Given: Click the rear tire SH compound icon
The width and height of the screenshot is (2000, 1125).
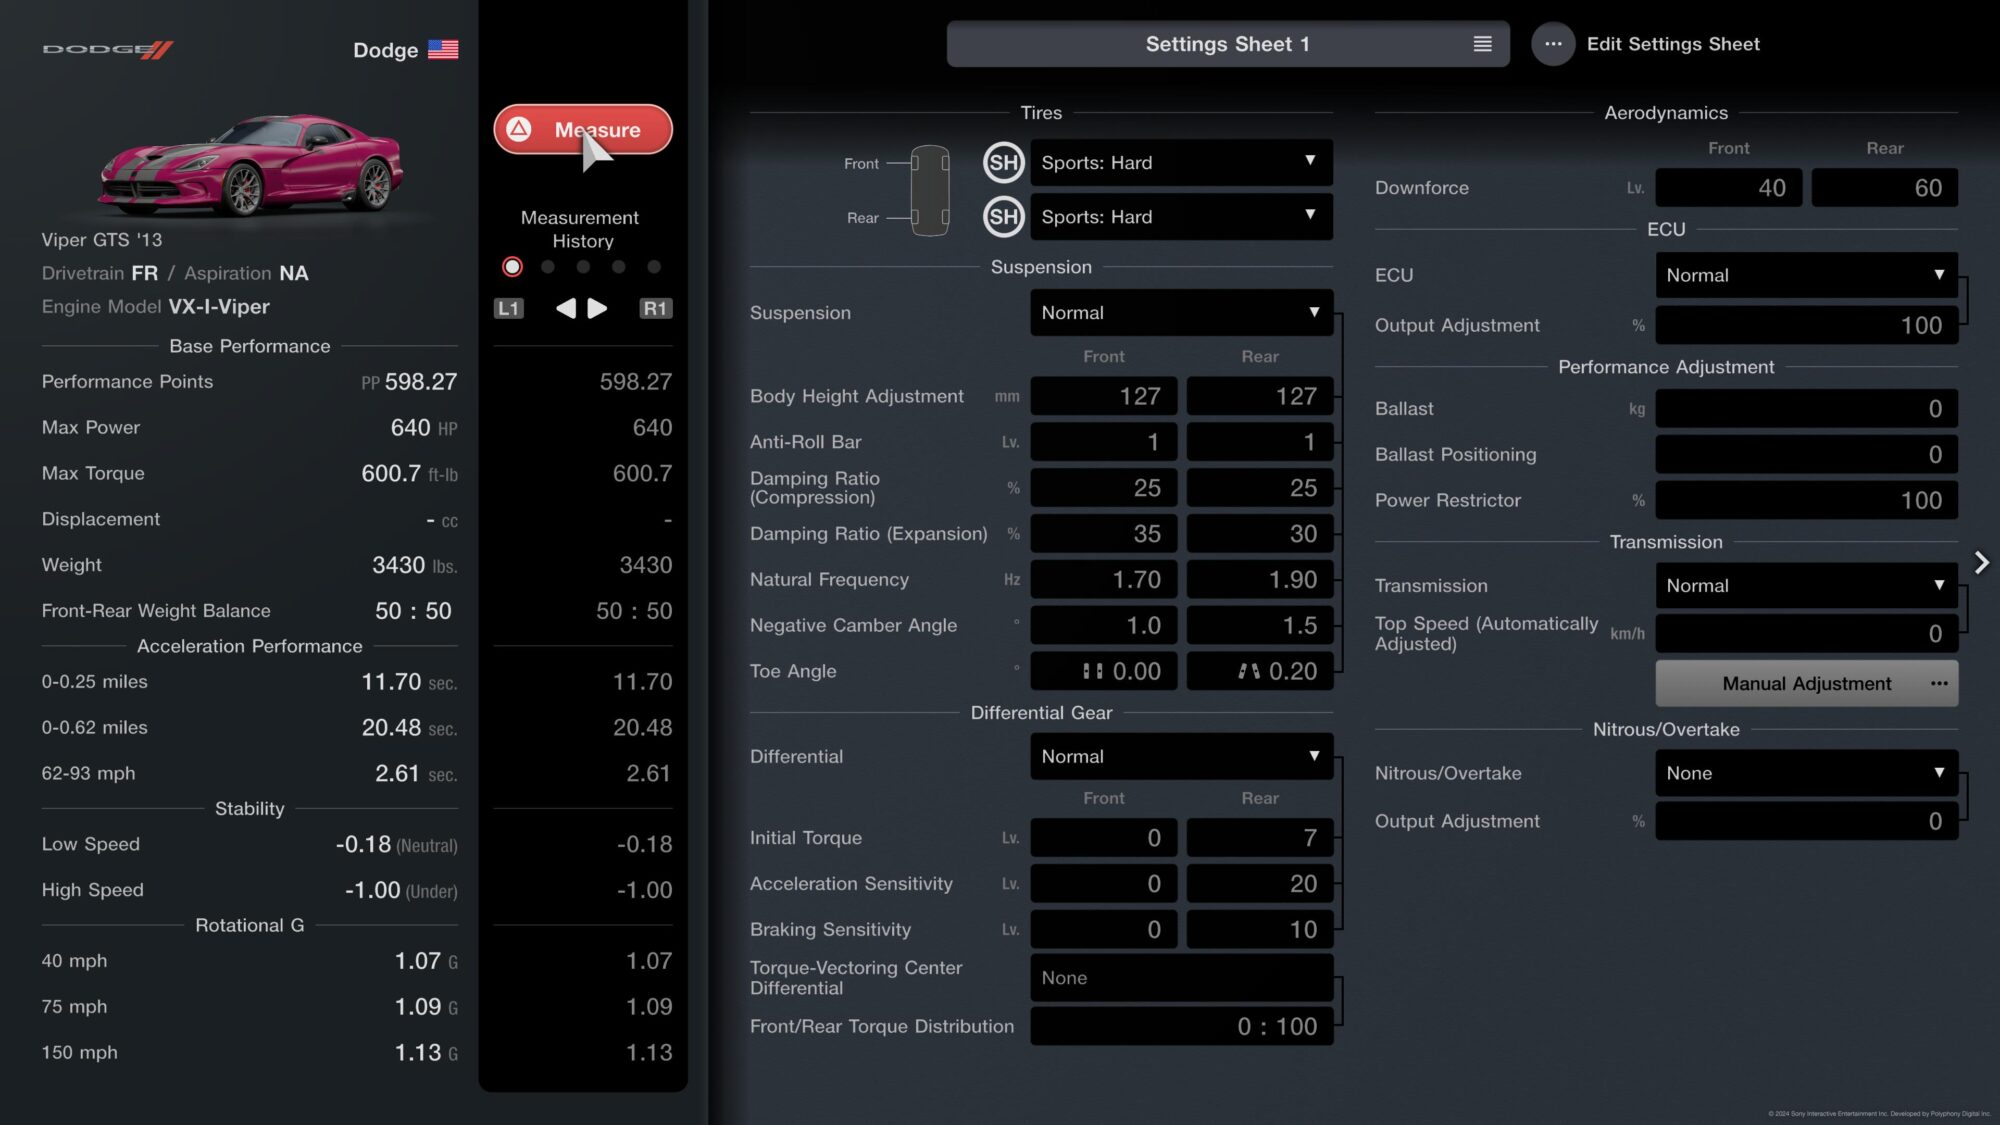Looking at the screenshot, I should coord(1004,217).
